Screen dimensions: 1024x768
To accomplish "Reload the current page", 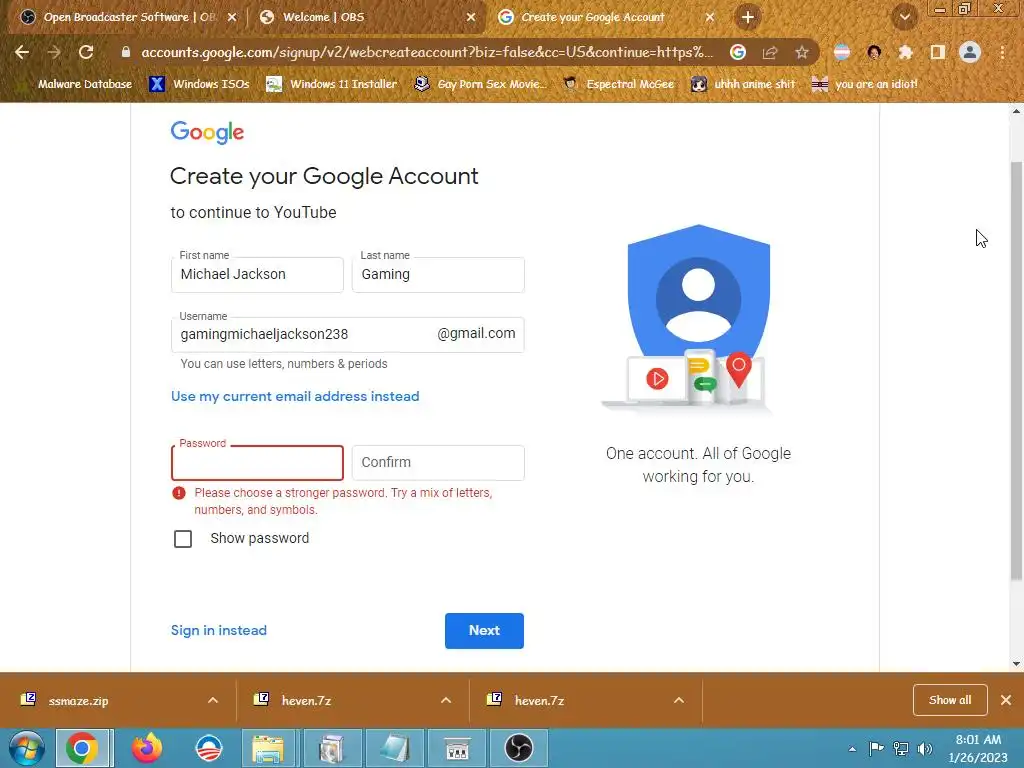I will pos(86,52).
